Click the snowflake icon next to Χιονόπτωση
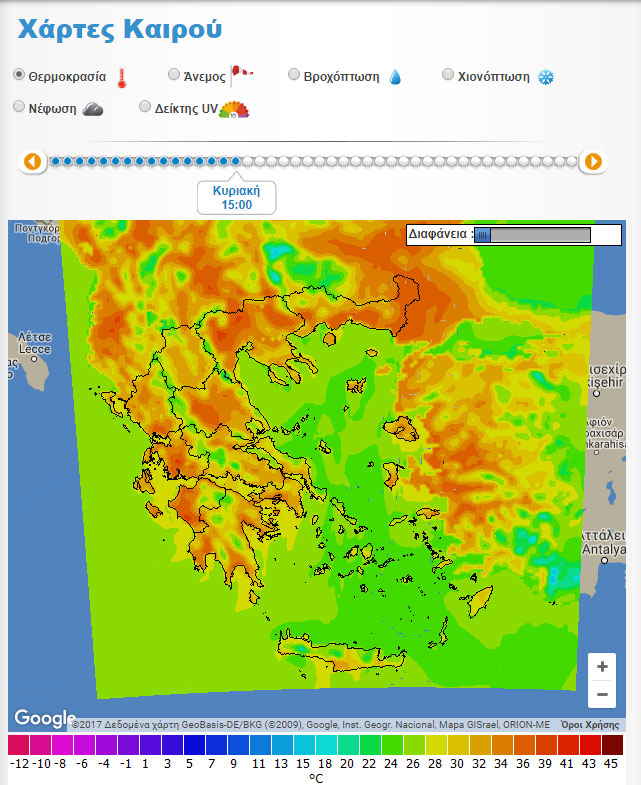Image resolution: width=641 pixels, height=785 pixels. tap(546, 77)
